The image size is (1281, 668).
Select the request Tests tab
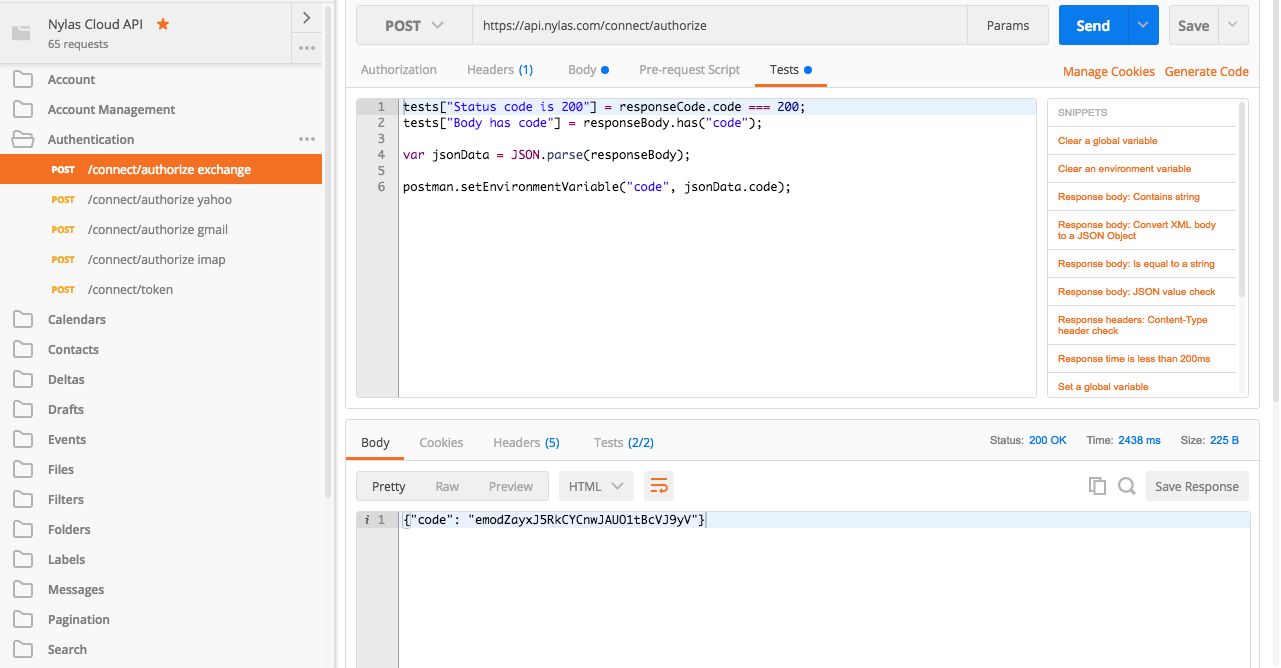(790, 69)
